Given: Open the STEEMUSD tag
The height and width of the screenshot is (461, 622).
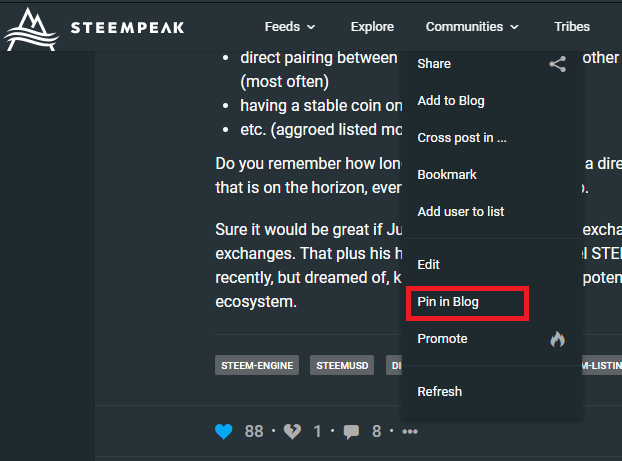Looking at the screenshot, I should pyautogui.click(x=343, y=366).
